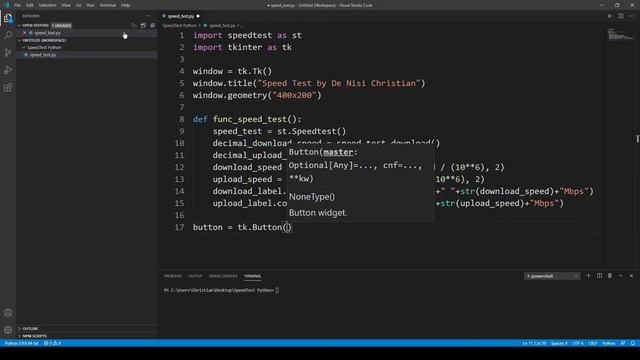Close speed_test.py in the Open Editors list
Image resolution: width=640 pixels, height=360 pixels.
24,33
